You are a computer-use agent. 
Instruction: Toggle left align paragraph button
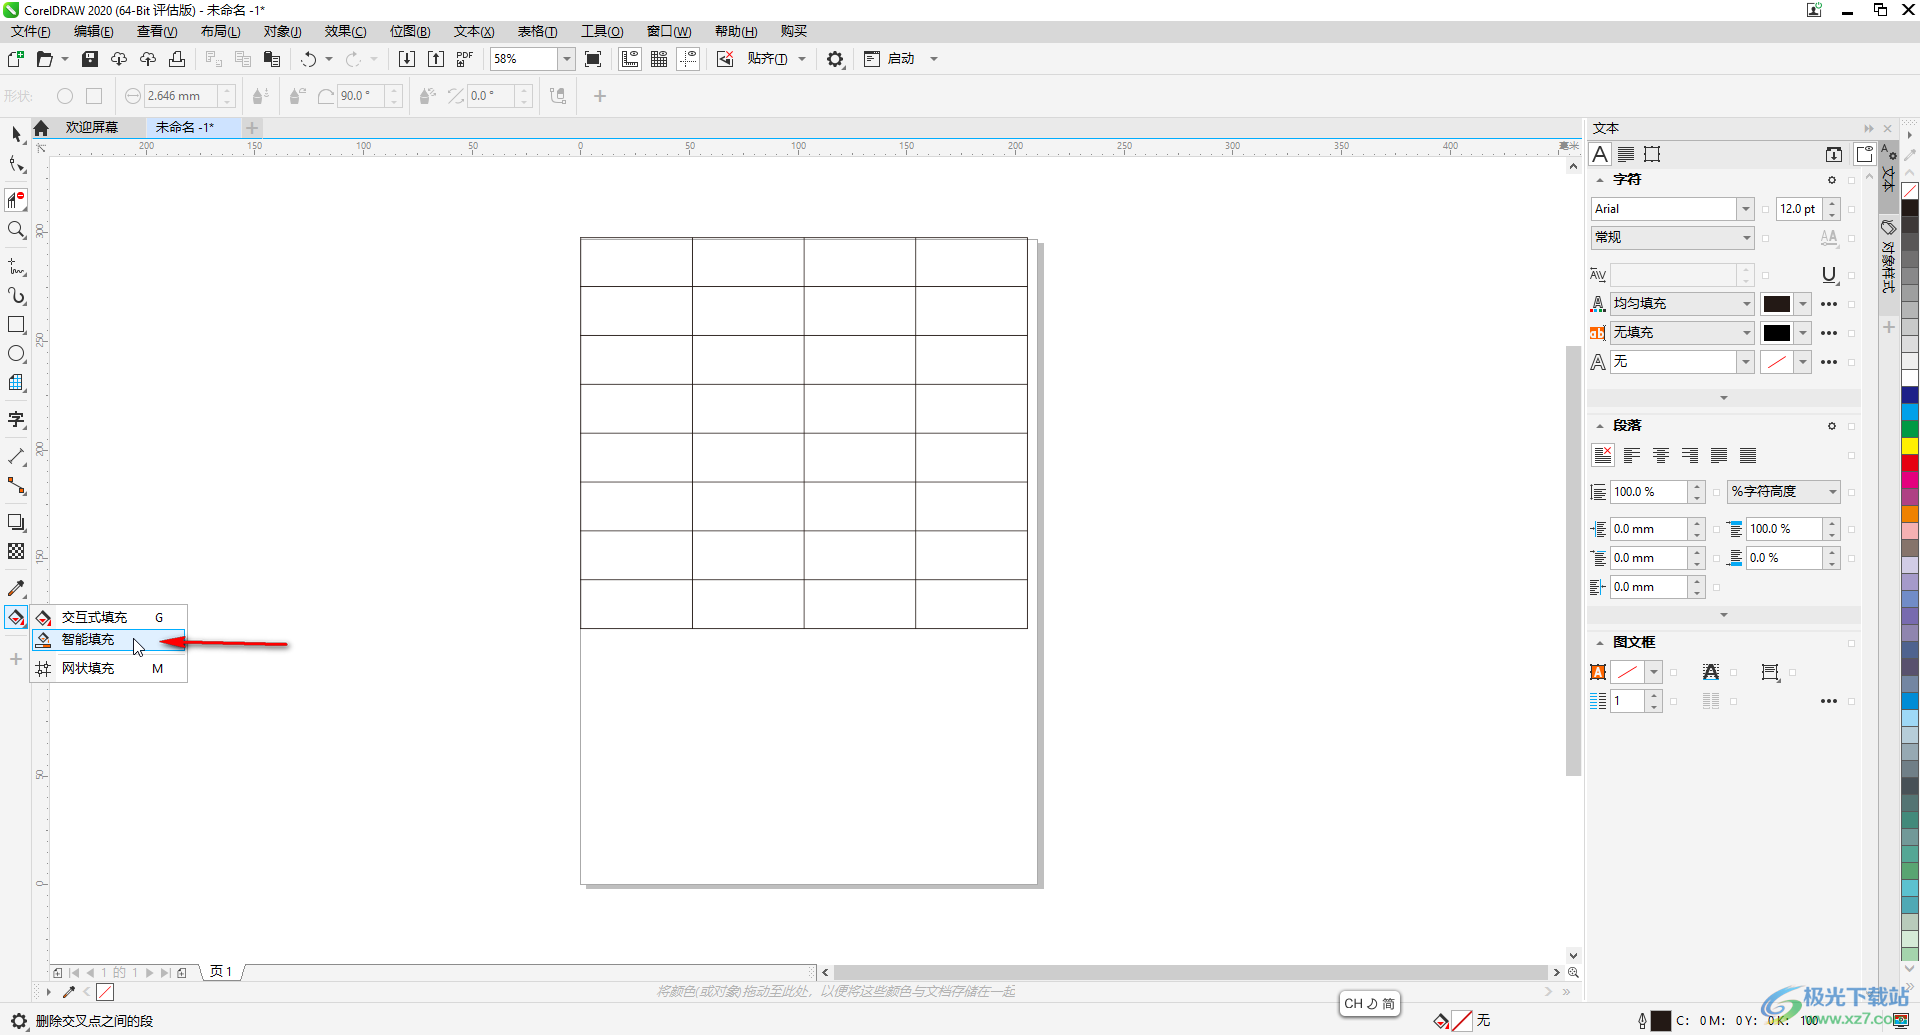click(x=1632, y=455)
